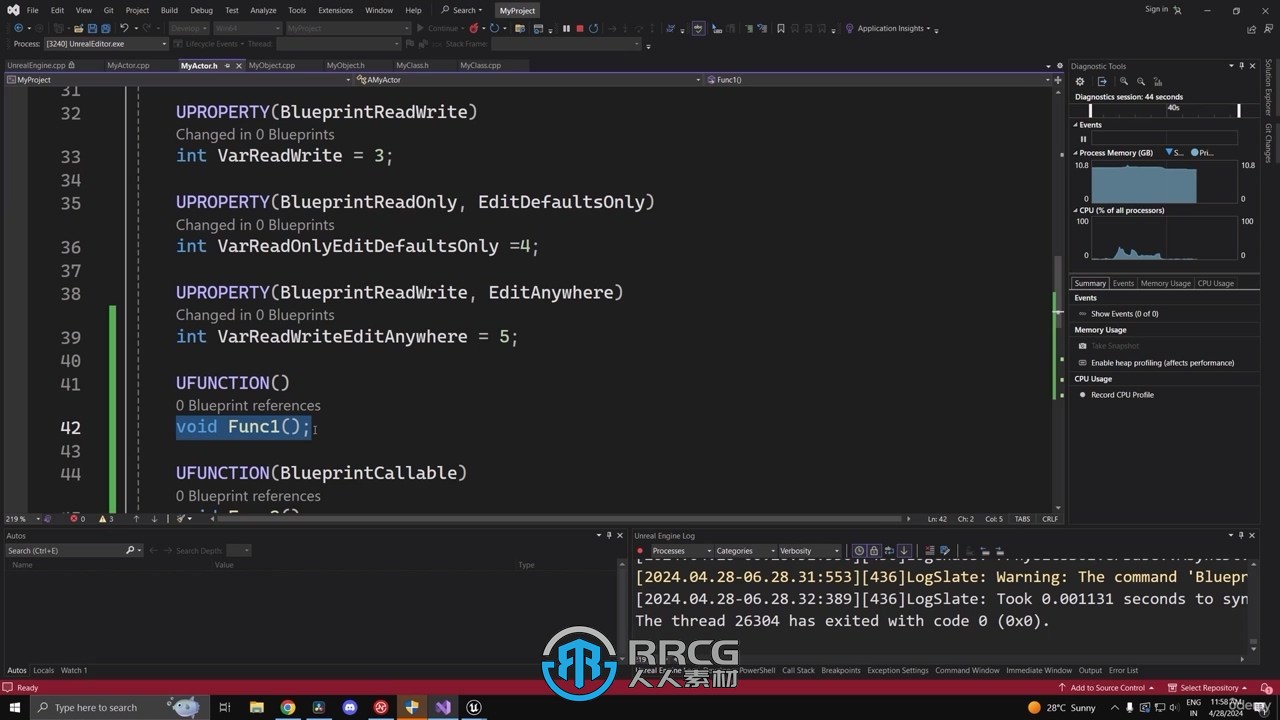Open Unreal Engine from the taskbar
The height and width of the screenshot is (720, 1280).
(474, 707)
